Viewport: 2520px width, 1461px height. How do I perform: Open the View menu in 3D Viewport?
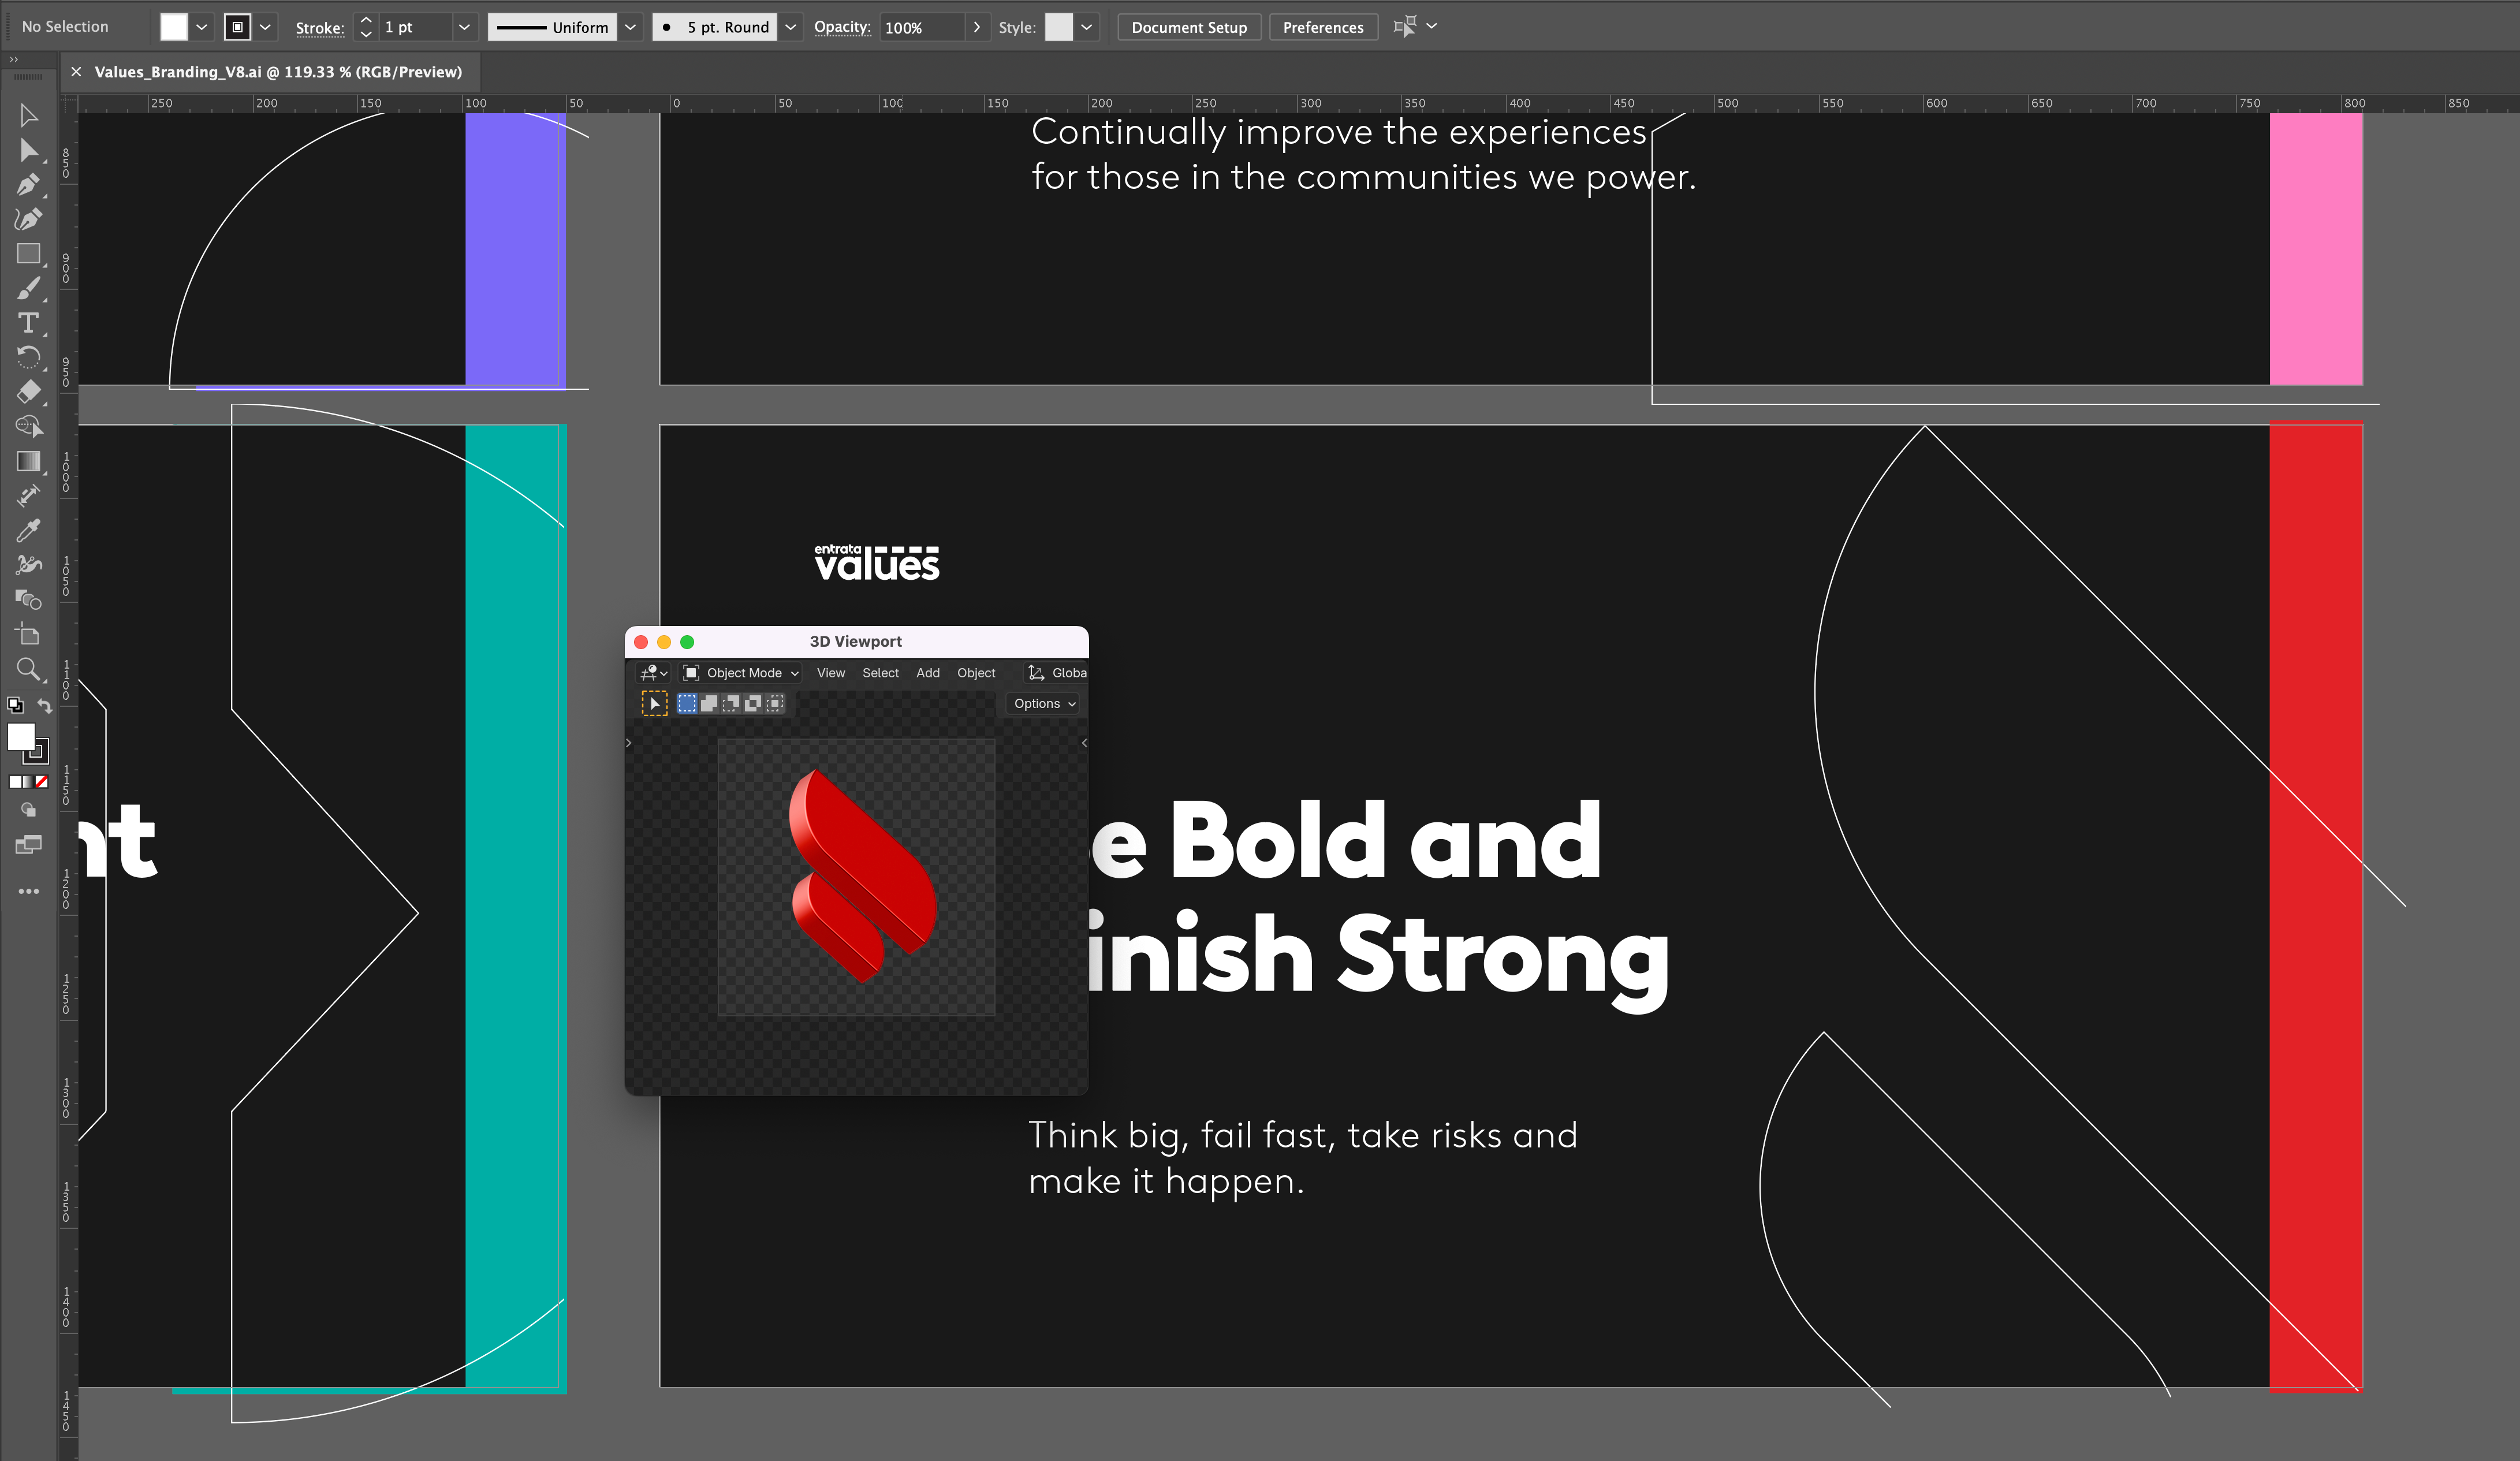(830, 673)
